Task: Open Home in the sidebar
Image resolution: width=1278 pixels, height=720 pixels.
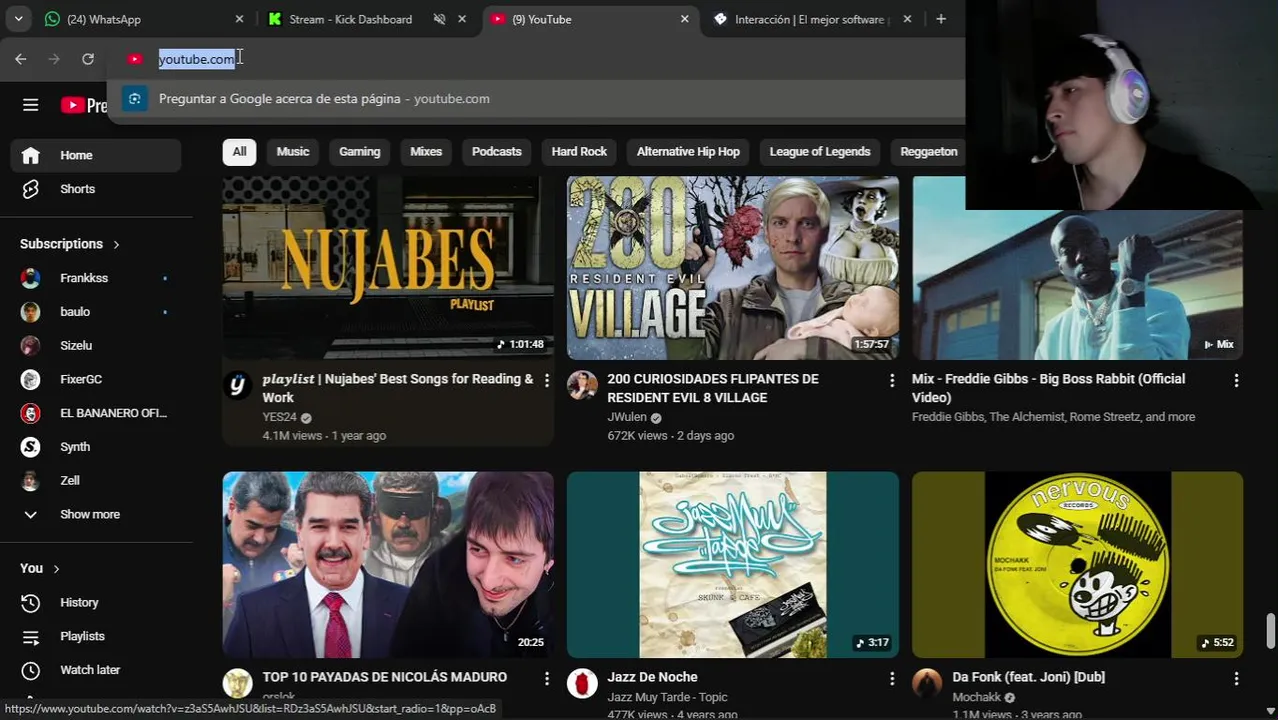Action: tap(96, 155)
